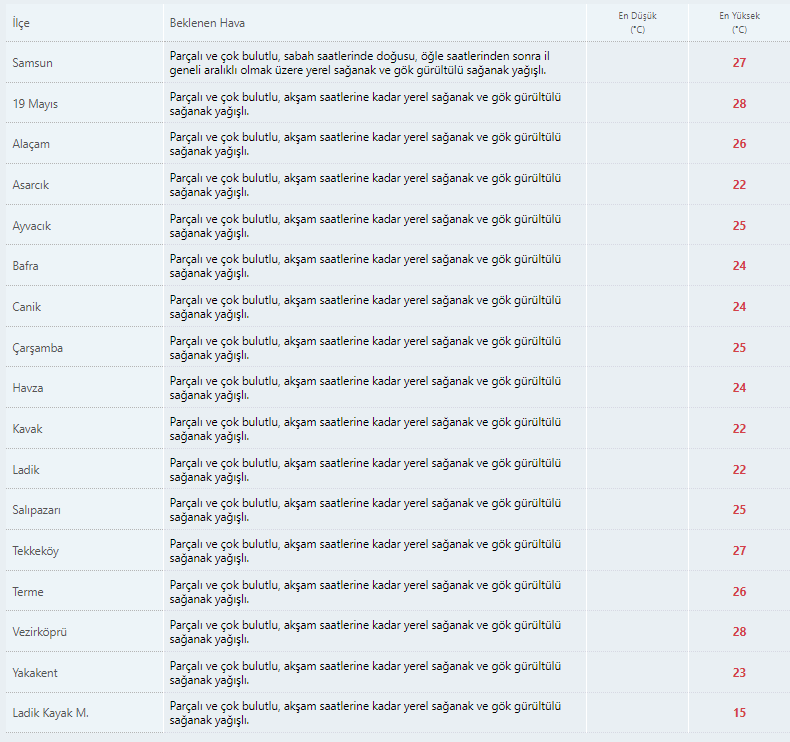Click the En Yüksek (°C) header
Viewport: 790px width, 742px height.
pyautogui.click(x=739, y=23)
